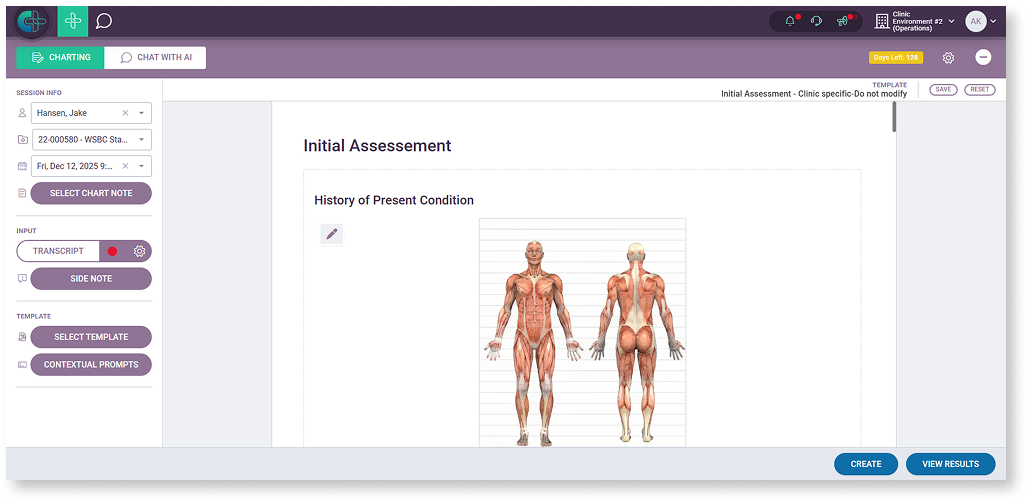
Task: Click the vertical scrollbar of the template
Action: pyautogui.click(x=894, y=118)
